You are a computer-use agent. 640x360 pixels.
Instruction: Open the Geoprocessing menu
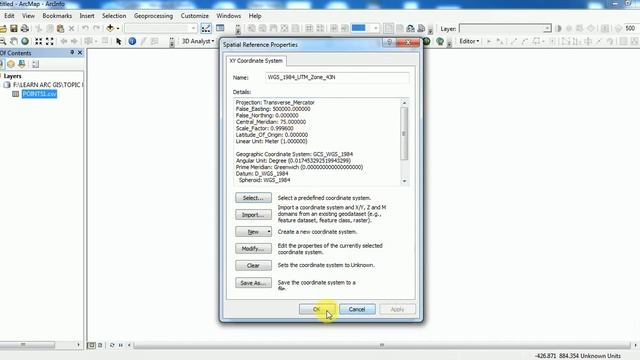[x=153, y=16]
